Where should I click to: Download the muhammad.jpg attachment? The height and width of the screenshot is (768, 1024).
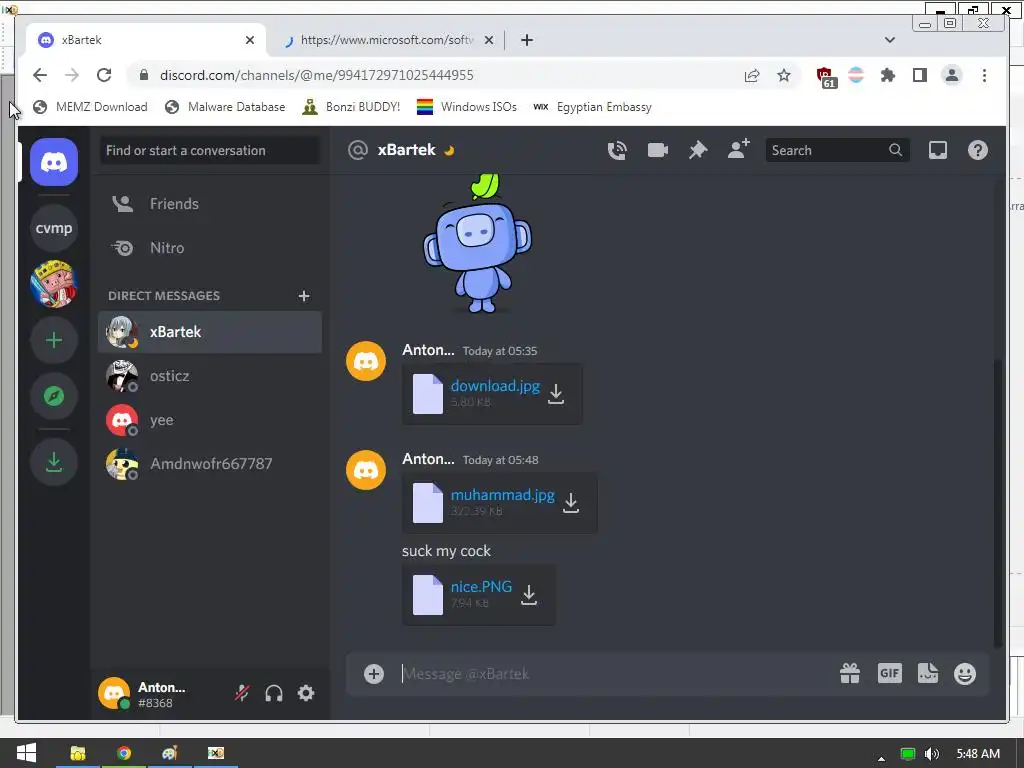click(571, 502)
